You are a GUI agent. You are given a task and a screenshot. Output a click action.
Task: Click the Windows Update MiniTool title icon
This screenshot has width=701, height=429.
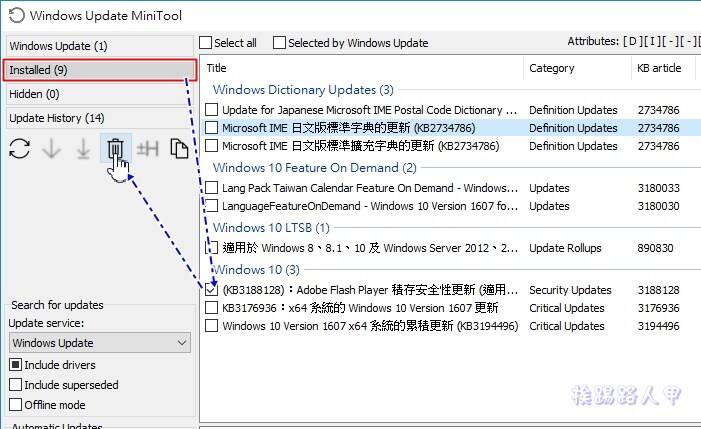click(x=17, y=15)
